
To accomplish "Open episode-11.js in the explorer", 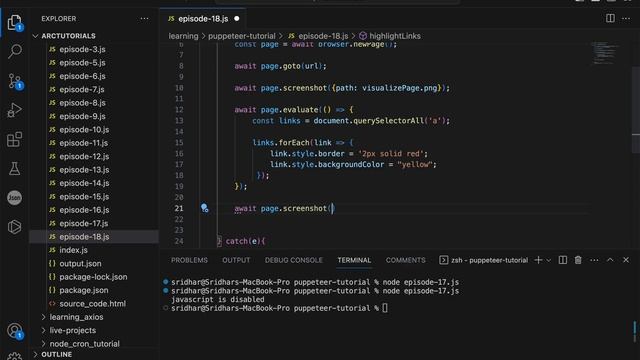I will coord(84,143).
